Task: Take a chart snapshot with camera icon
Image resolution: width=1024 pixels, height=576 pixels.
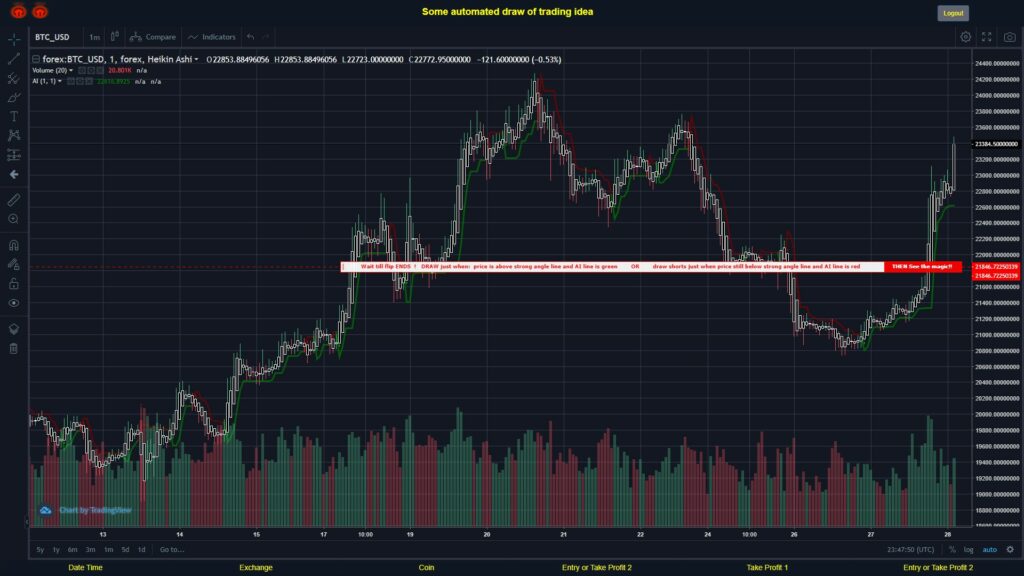Action: tap(1010, 37)
